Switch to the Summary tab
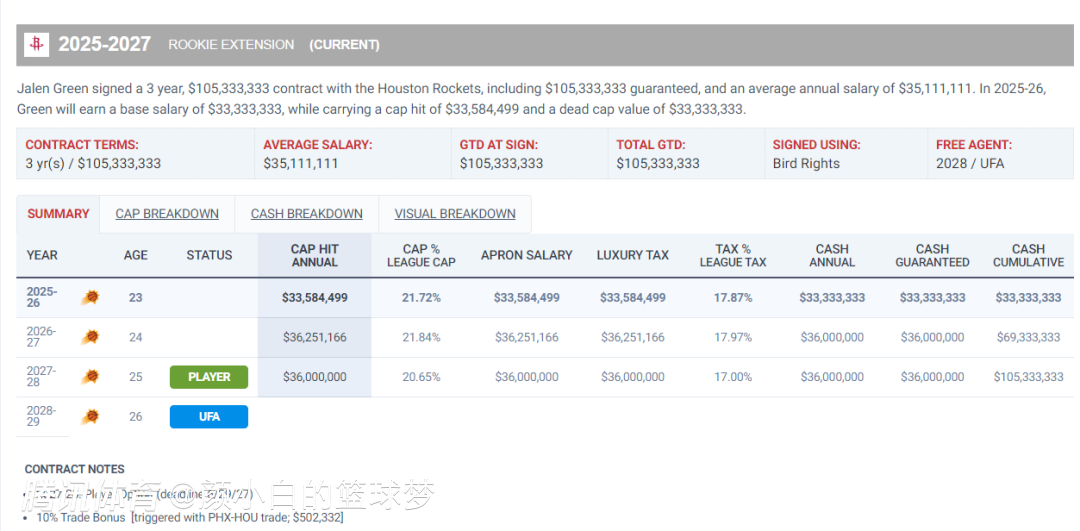Screen dimensions: 1080x531 58,214
